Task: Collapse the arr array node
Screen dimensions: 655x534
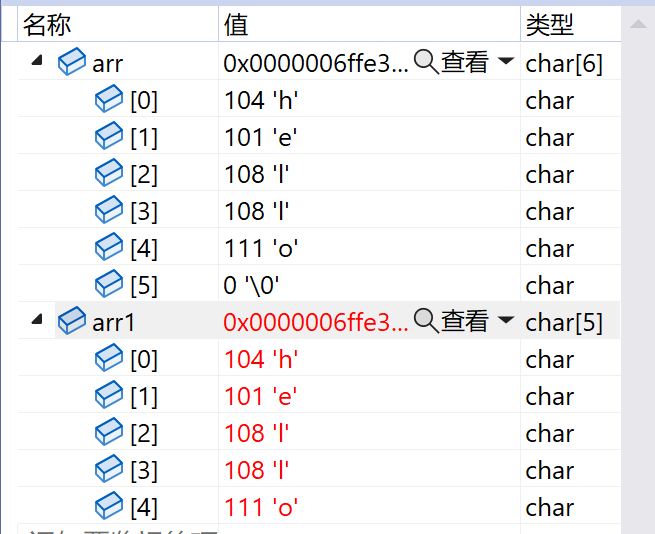Action: pyautogui.click(x=37, y=61)
